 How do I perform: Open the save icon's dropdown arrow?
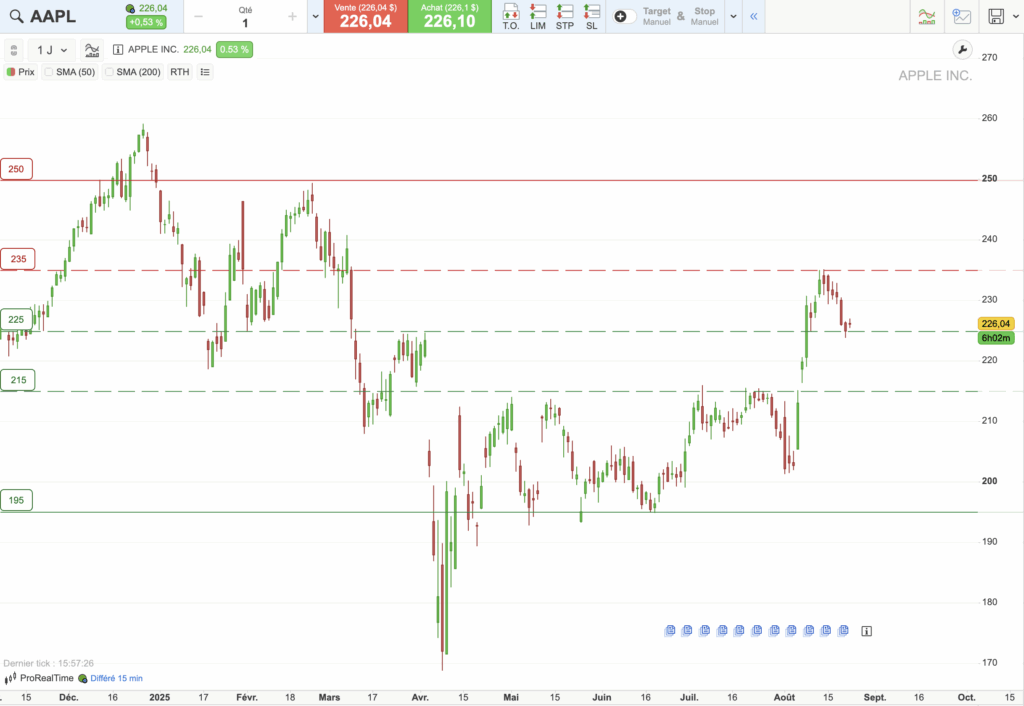coord(1016,17)
